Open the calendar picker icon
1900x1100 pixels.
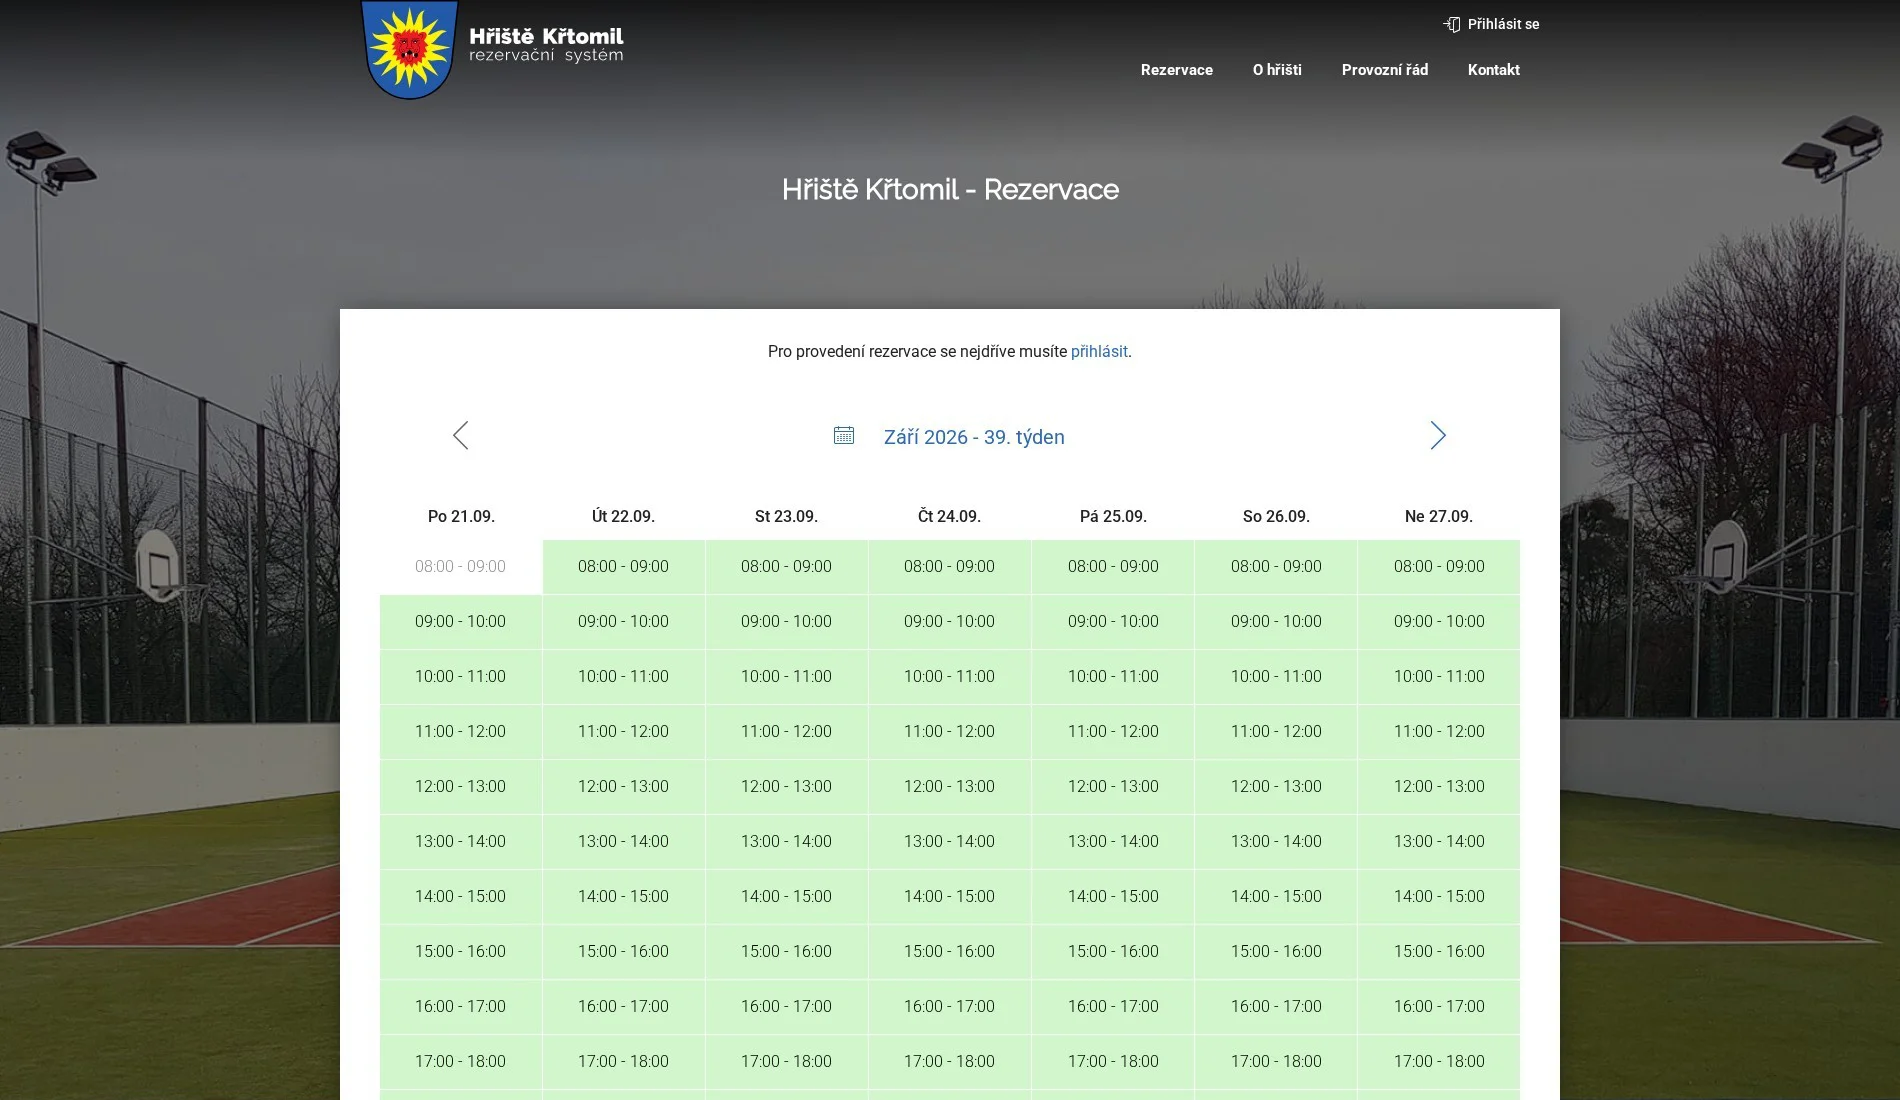844,435
